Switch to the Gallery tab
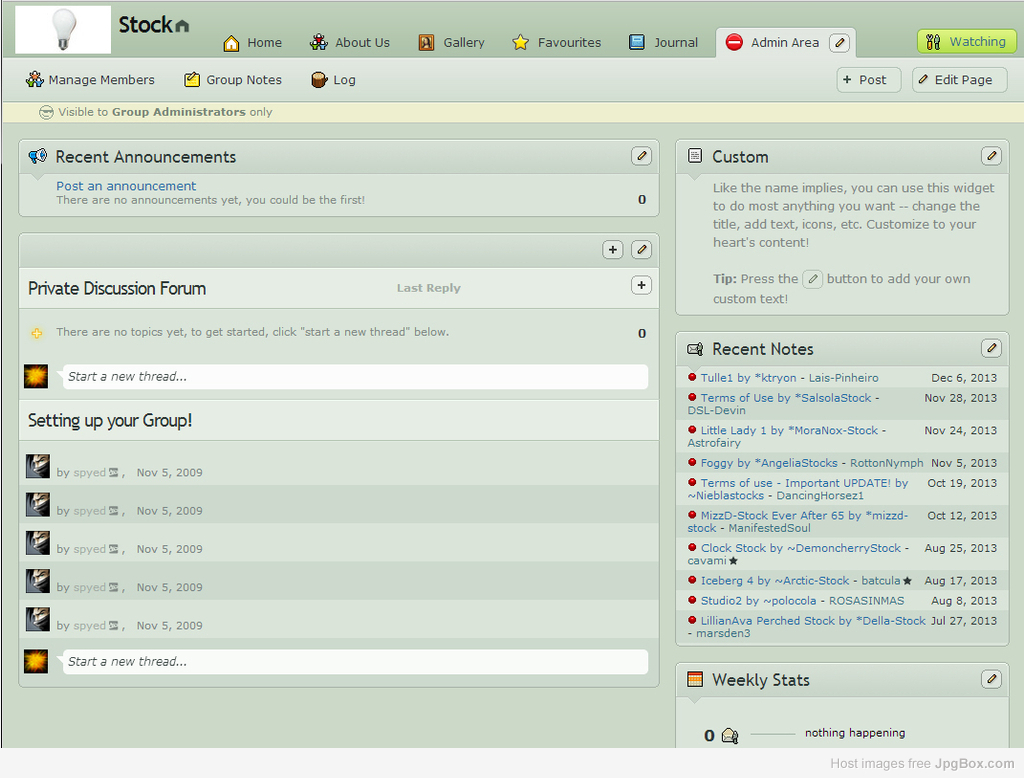 pyautogui.click(x=451, y=43)
